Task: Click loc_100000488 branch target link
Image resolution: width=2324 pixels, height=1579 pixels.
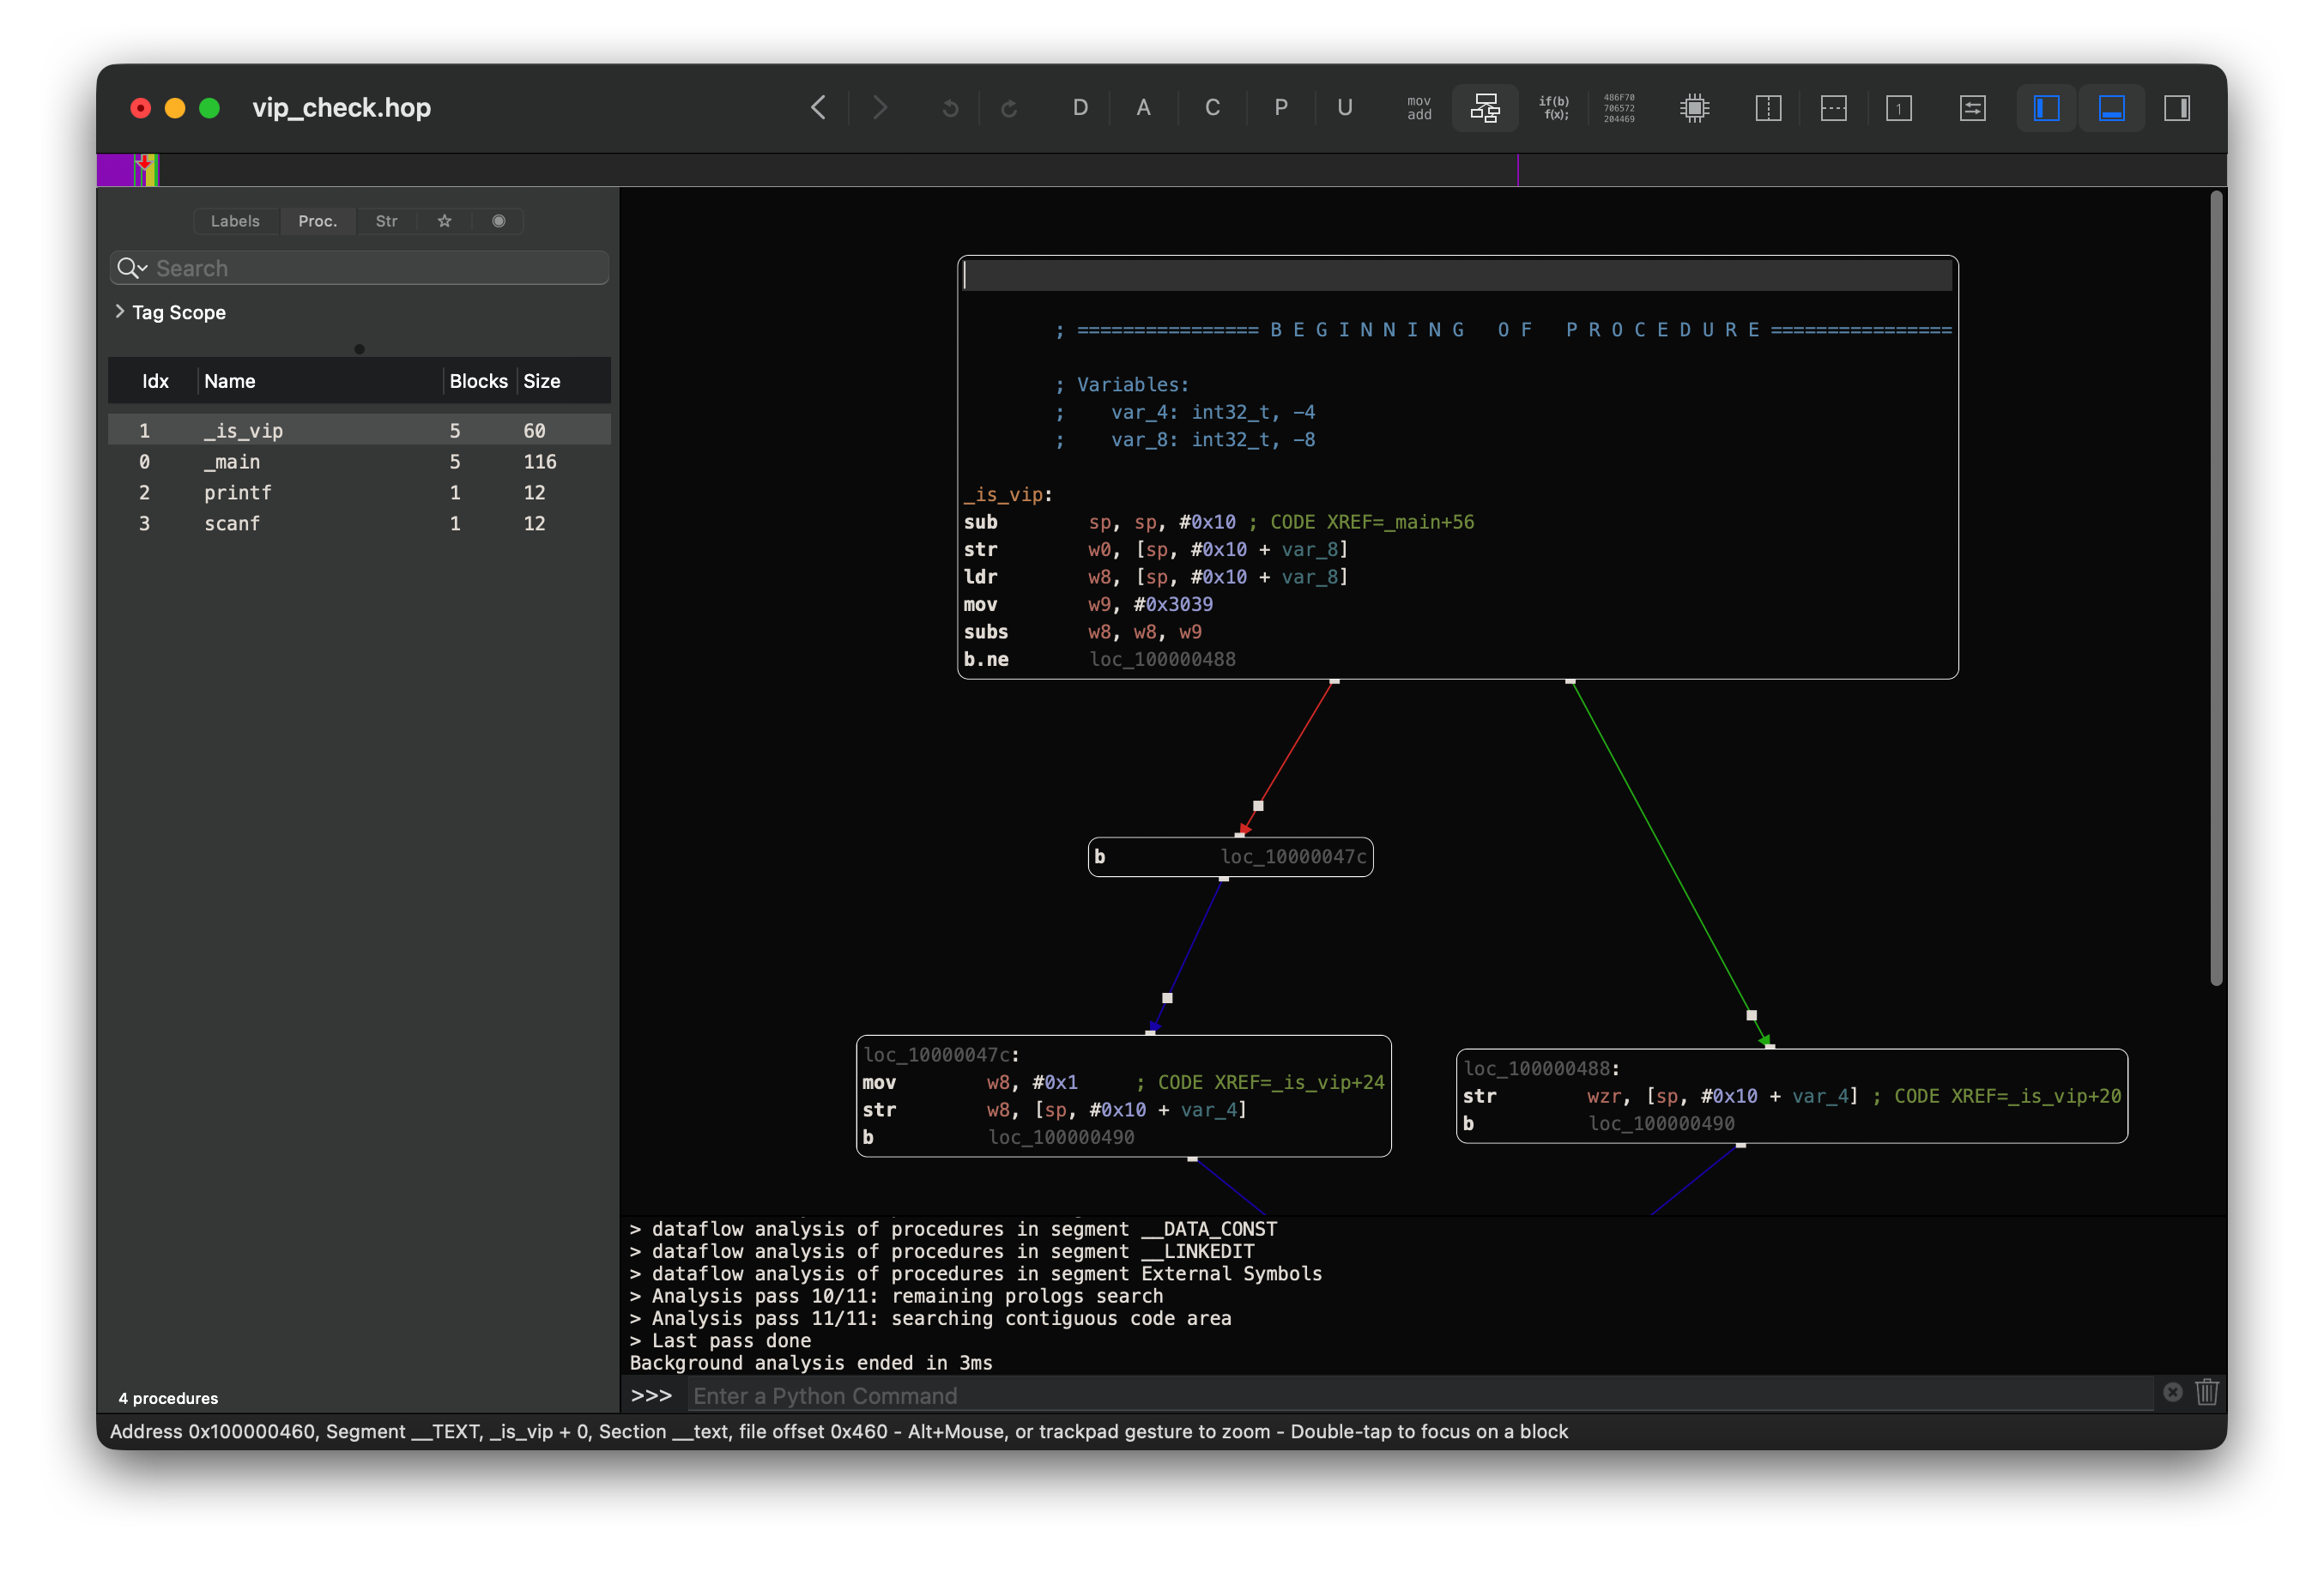Action: pyautogui.click(x=1162, y=659)
